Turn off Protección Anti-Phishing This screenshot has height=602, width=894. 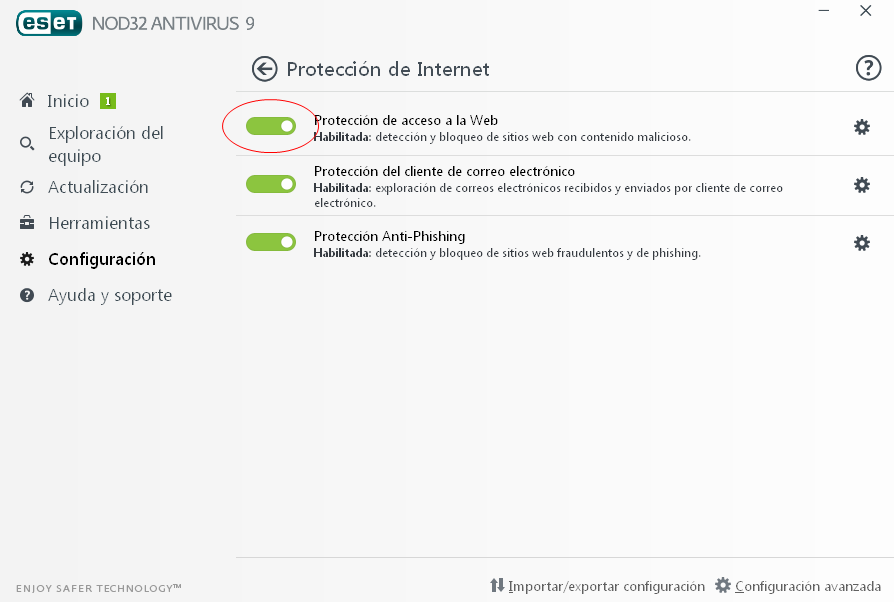[x=270, y=241]
